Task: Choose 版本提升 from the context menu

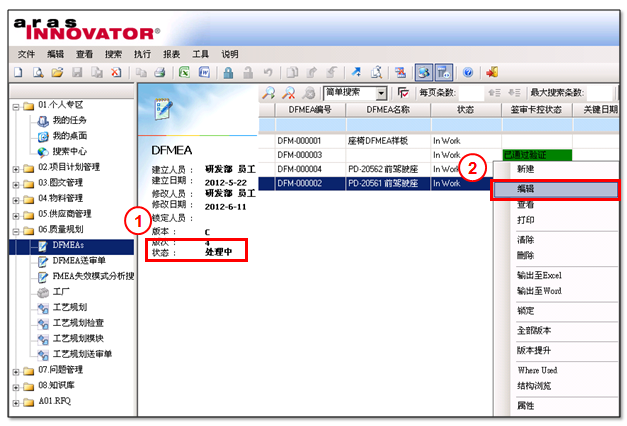Action: coord(534,350)
